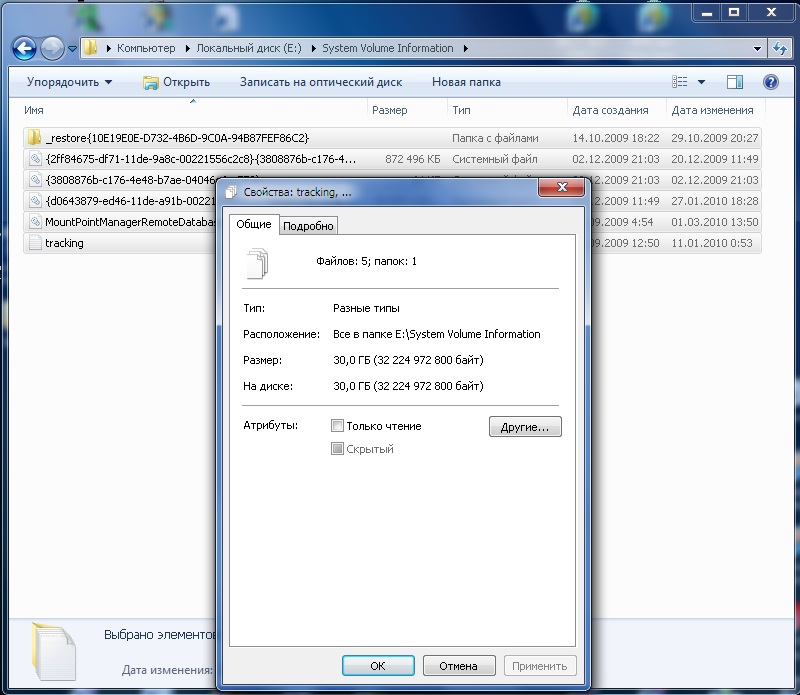Viewport: 800px width, 695px height.
Task: Select the {d0643879-ed46-11de...} file name
Action: coord(131,201)
